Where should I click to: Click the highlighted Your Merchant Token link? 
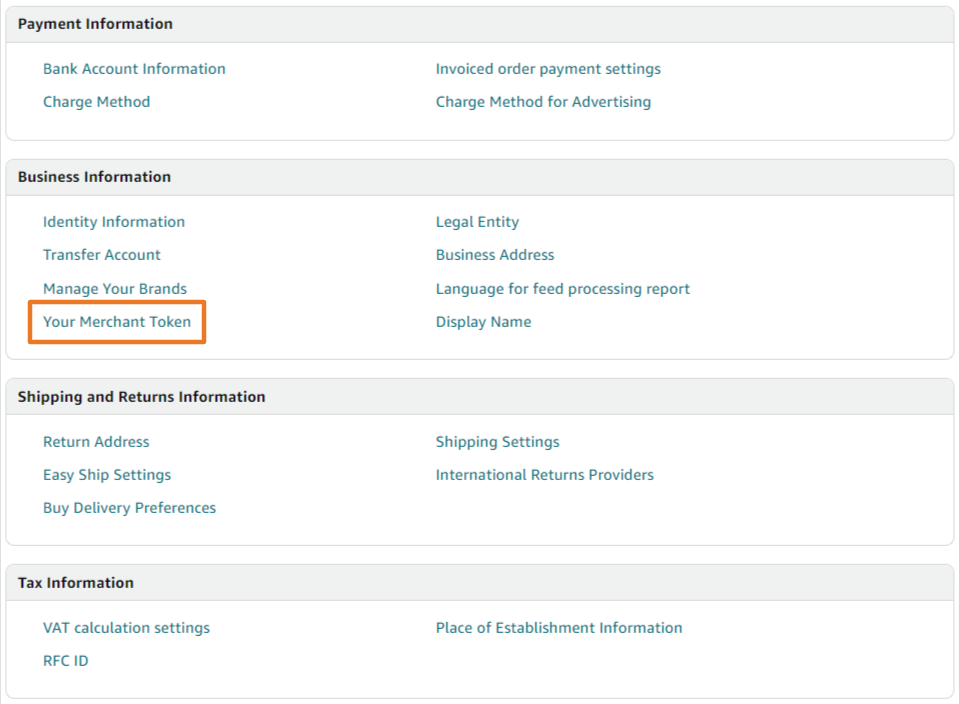click(117, 322)
